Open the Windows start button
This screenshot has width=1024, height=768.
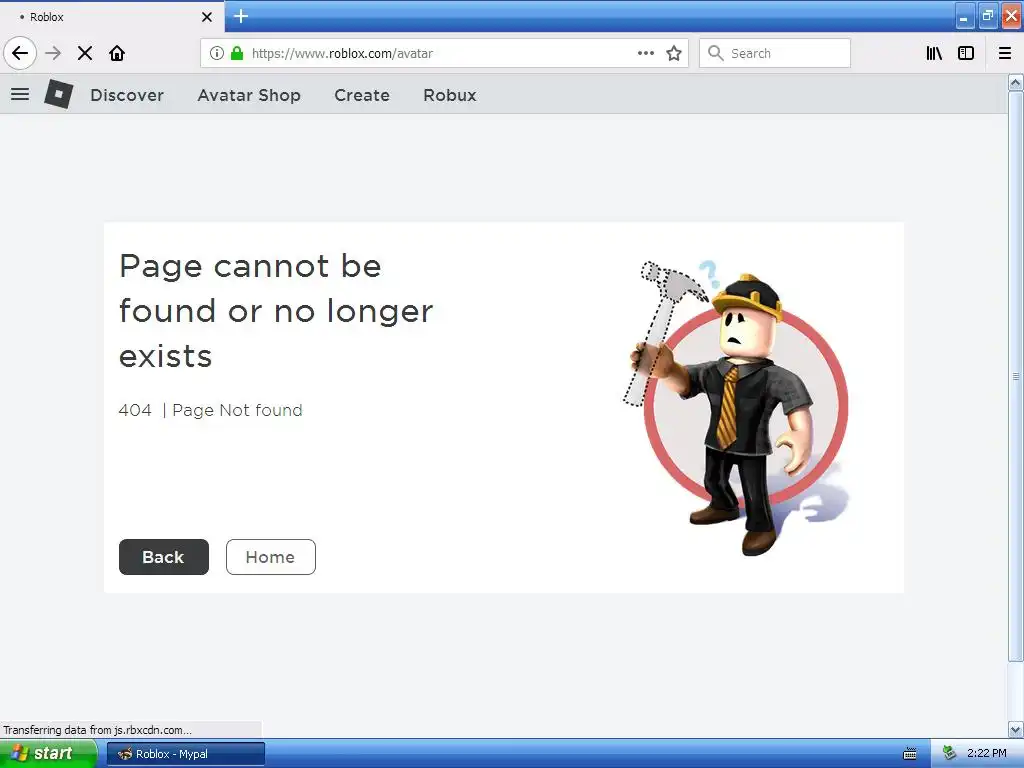(x=48, y=754)
